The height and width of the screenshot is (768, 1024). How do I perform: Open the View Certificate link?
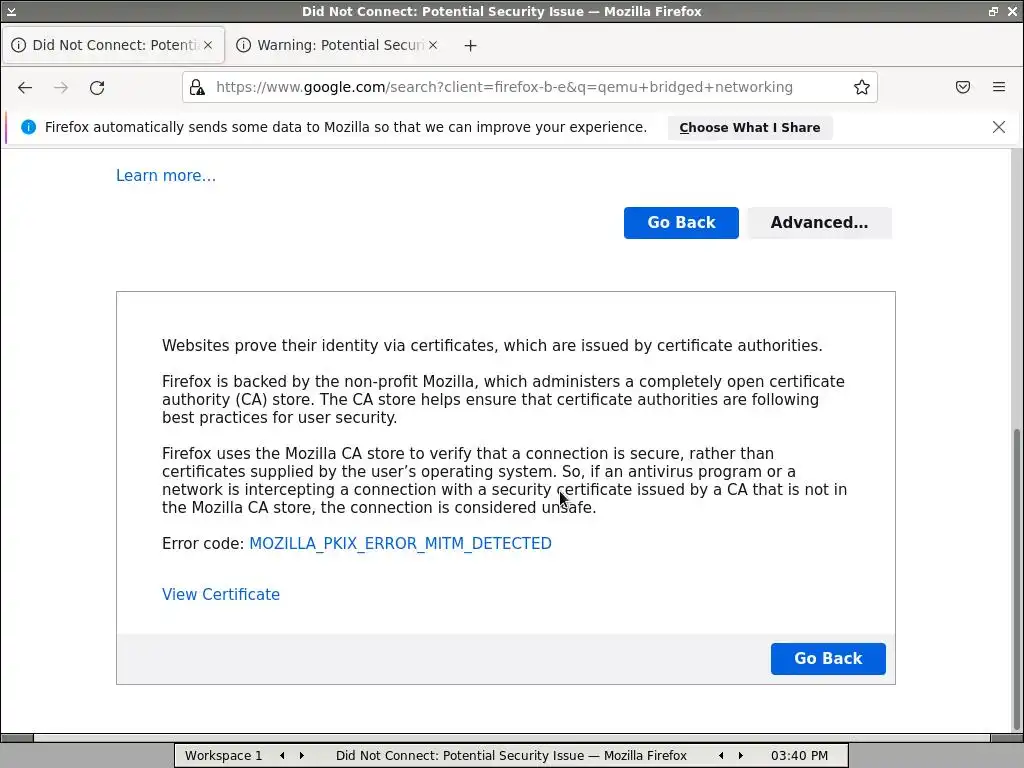[221, 594]
